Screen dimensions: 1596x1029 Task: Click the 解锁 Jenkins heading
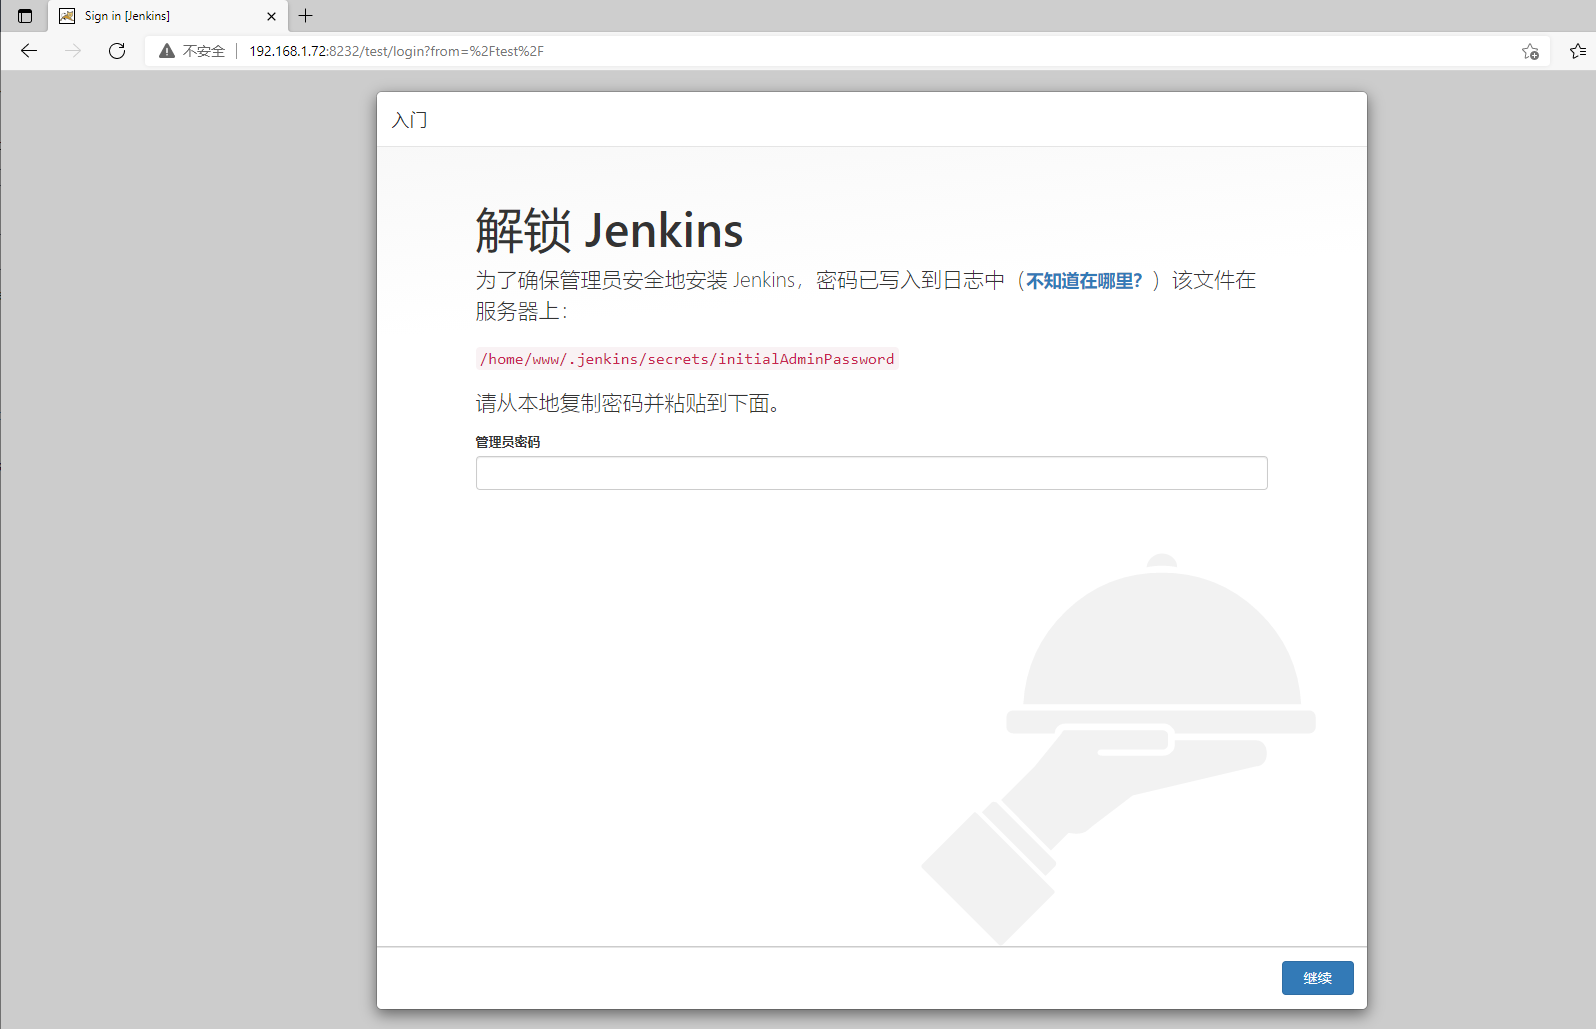pyautogui.click(x=609, y=231)
